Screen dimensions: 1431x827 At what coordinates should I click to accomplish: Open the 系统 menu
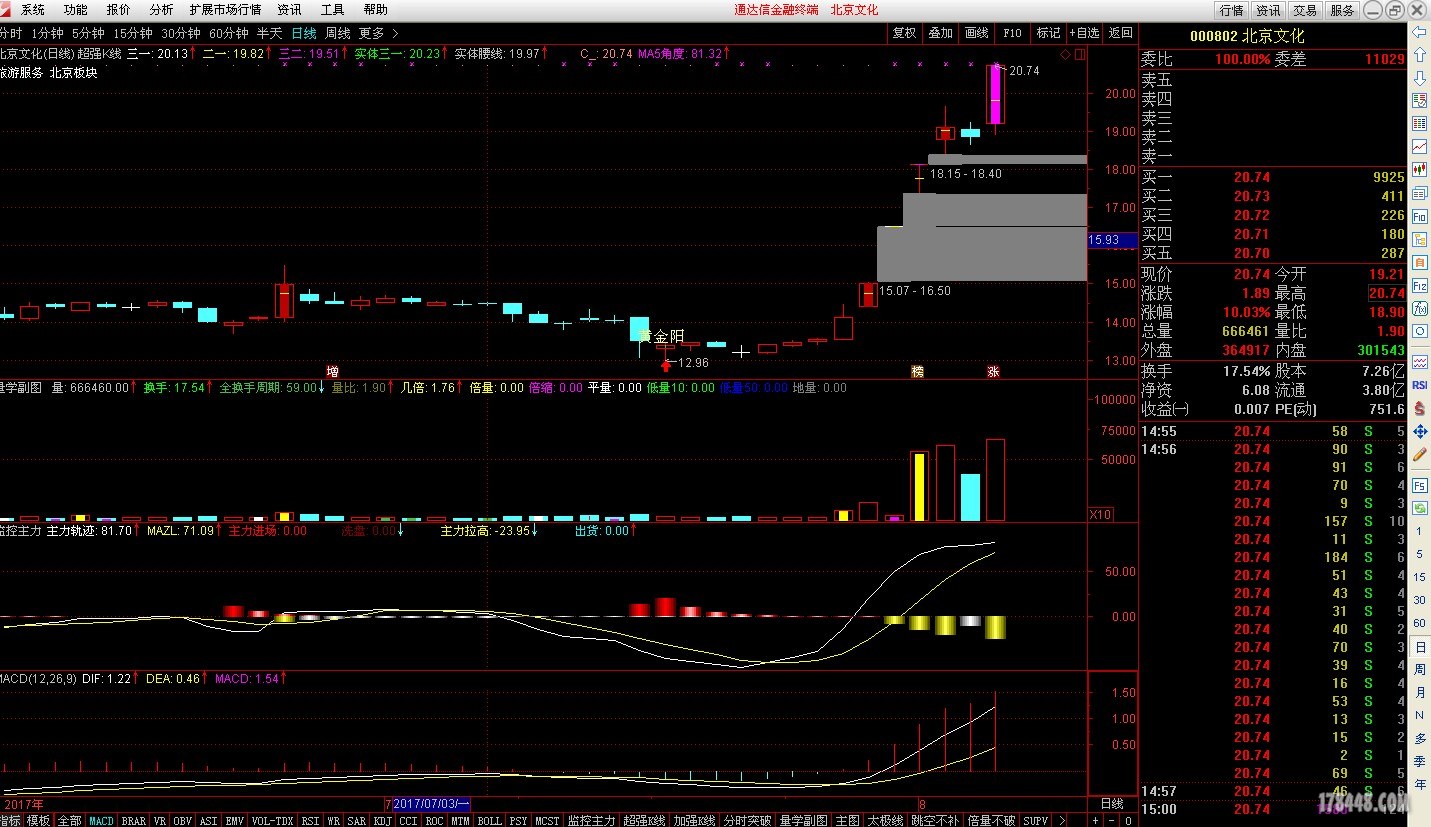[33, 10]
